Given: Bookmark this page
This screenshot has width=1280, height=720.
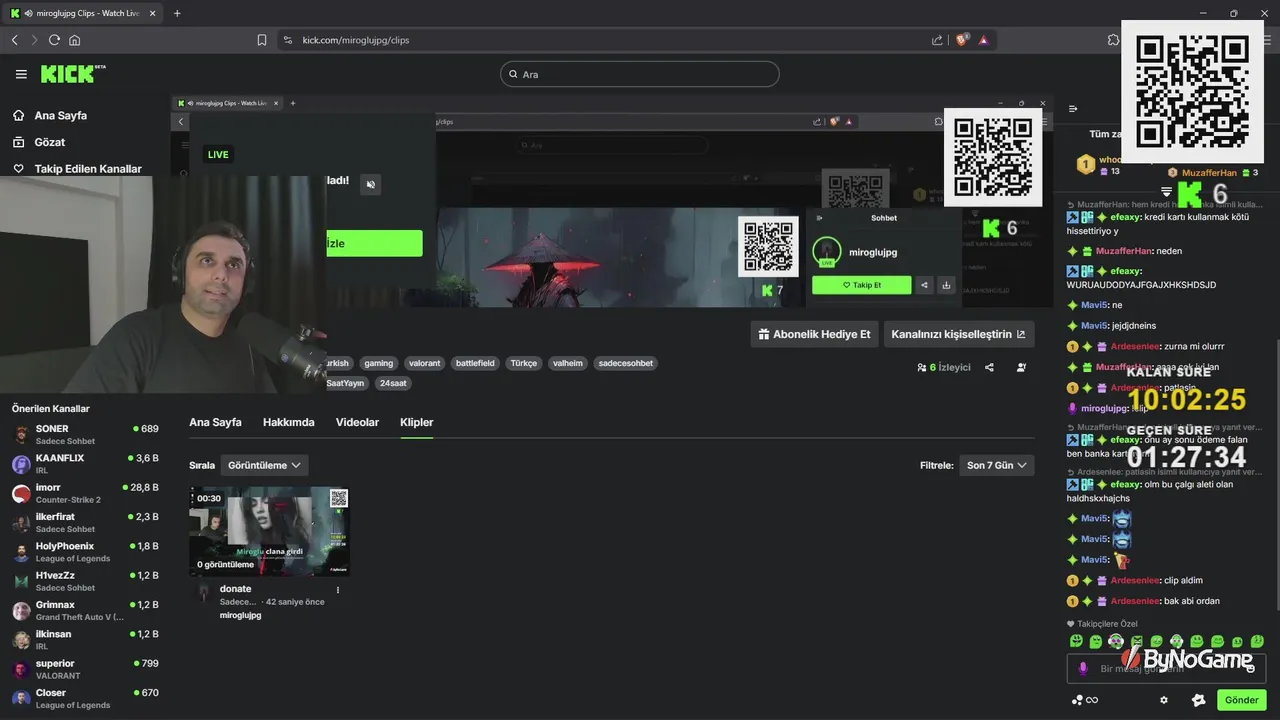Looking at the screenshot, I should (x=262, y=40).
